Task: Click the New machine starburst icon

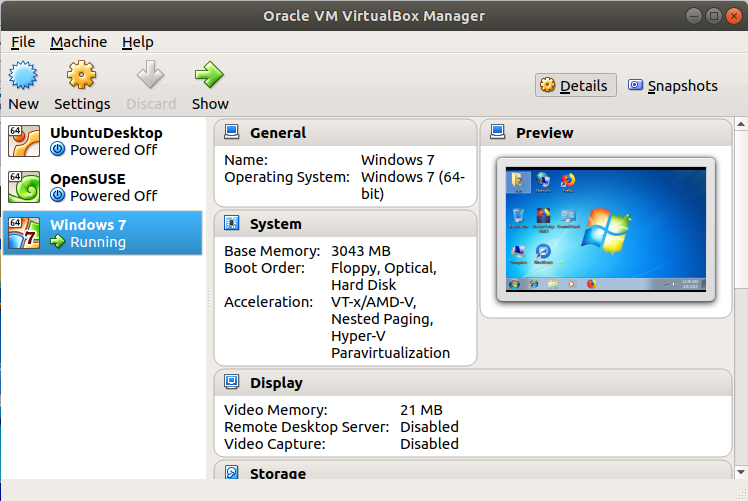Action: click(x=23, y=75)
